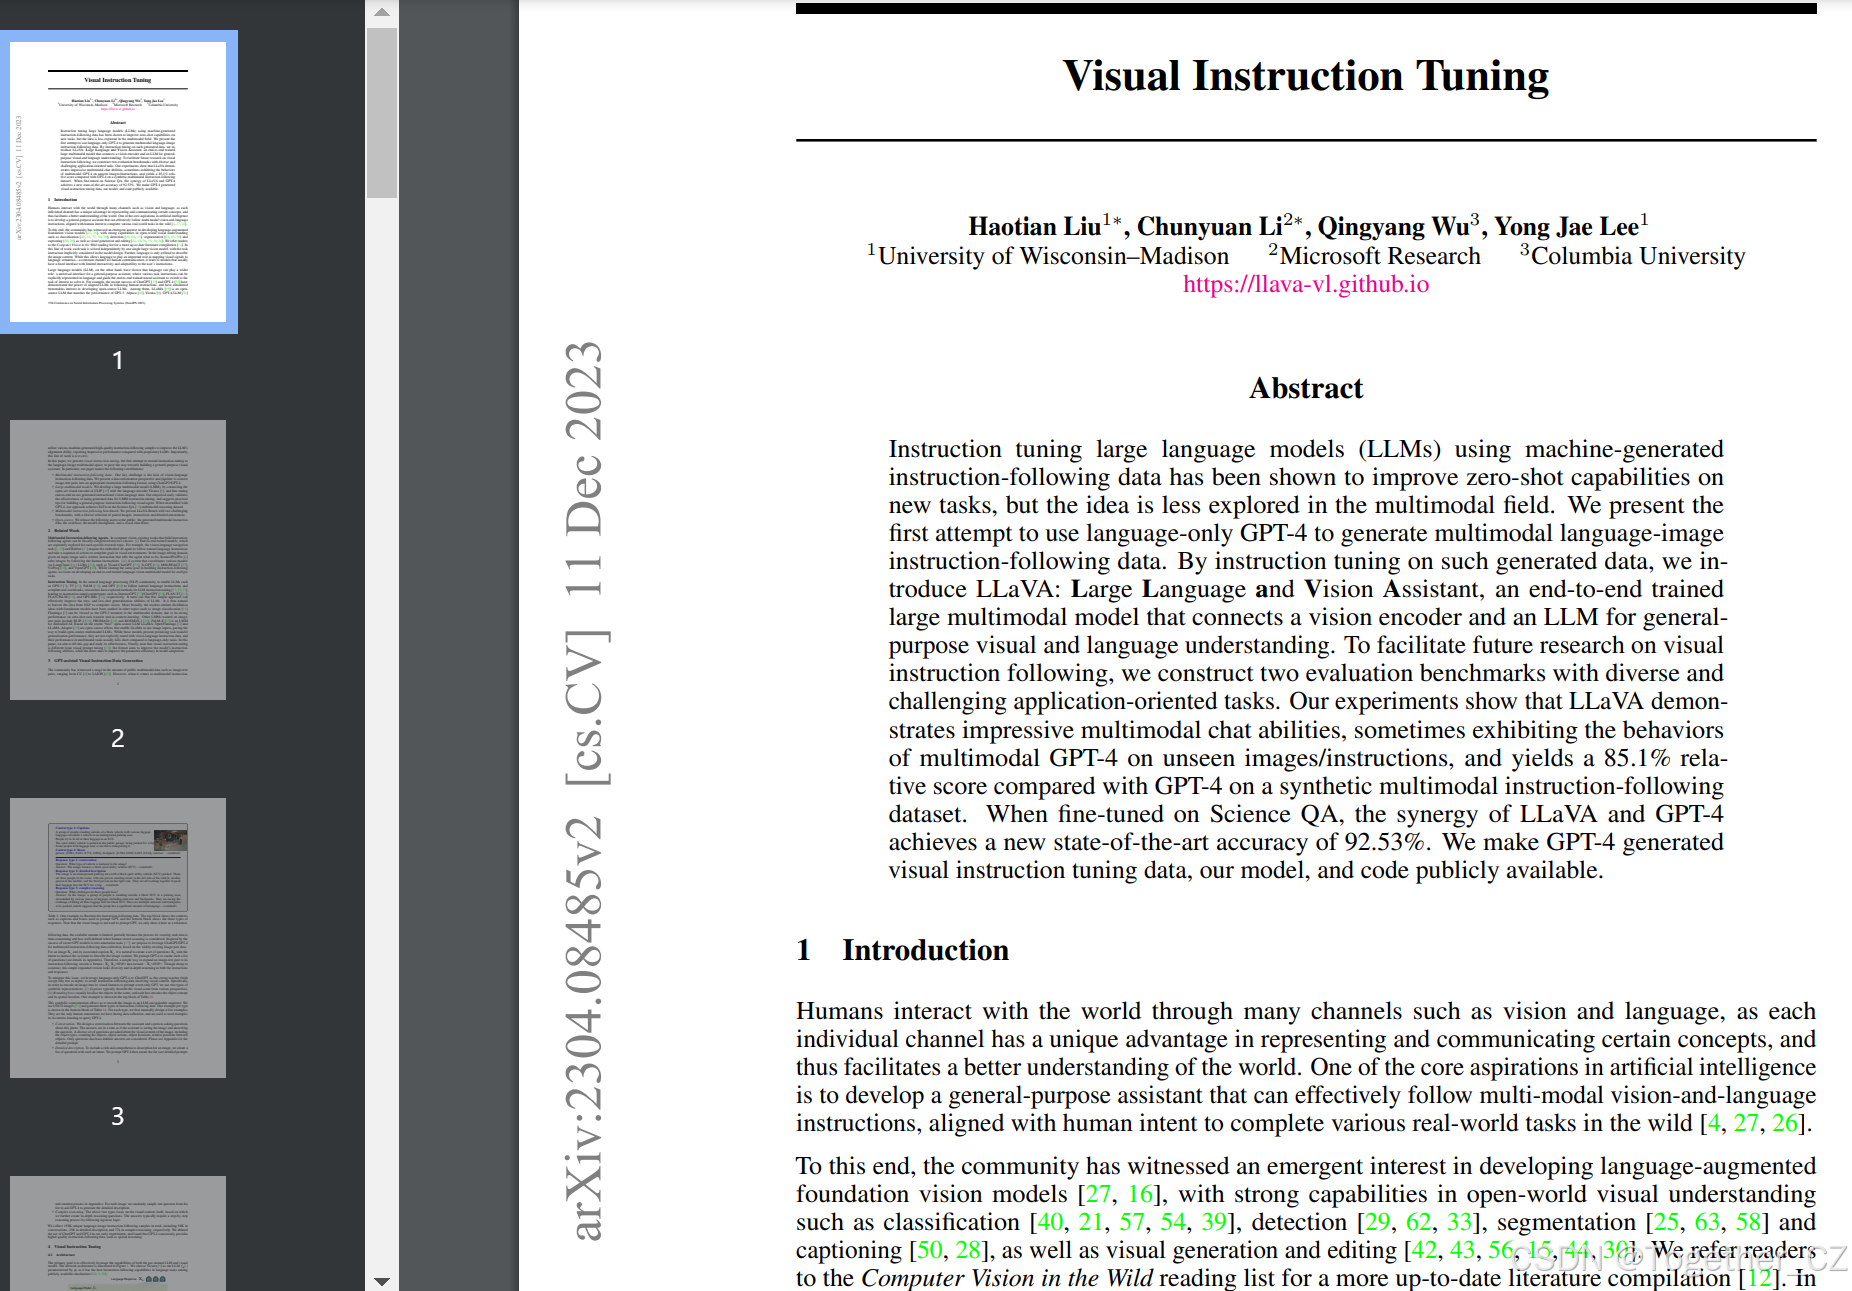Open citation 42 for visual generation

click(x=1425, y=1250)
